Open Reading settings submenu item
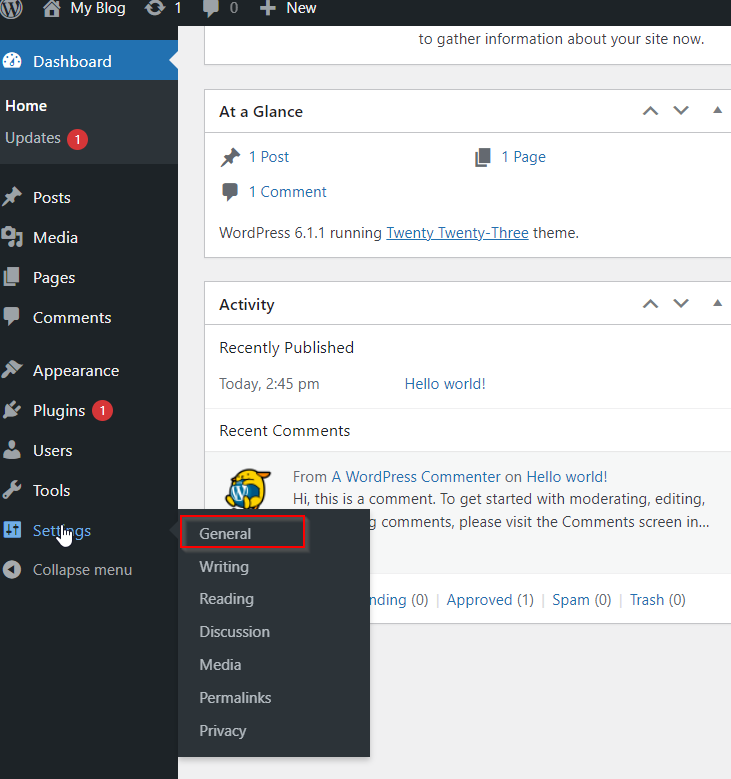This screenshot has height=779, width=731. tap(226, 599)
